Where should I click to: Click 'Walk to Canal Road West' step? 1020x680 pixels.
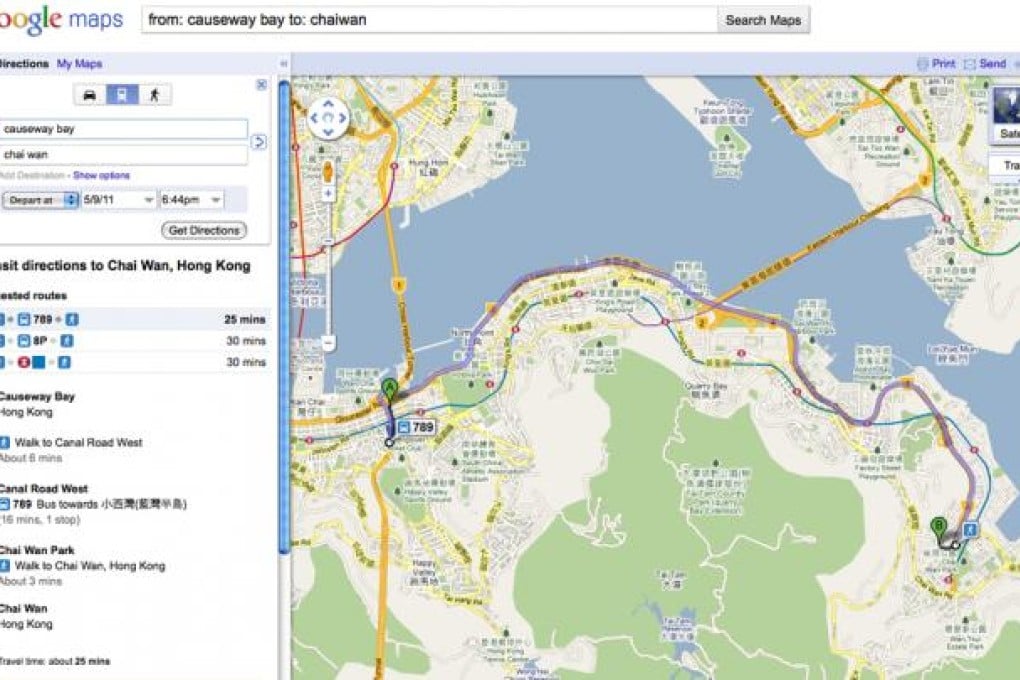[78, 442]
